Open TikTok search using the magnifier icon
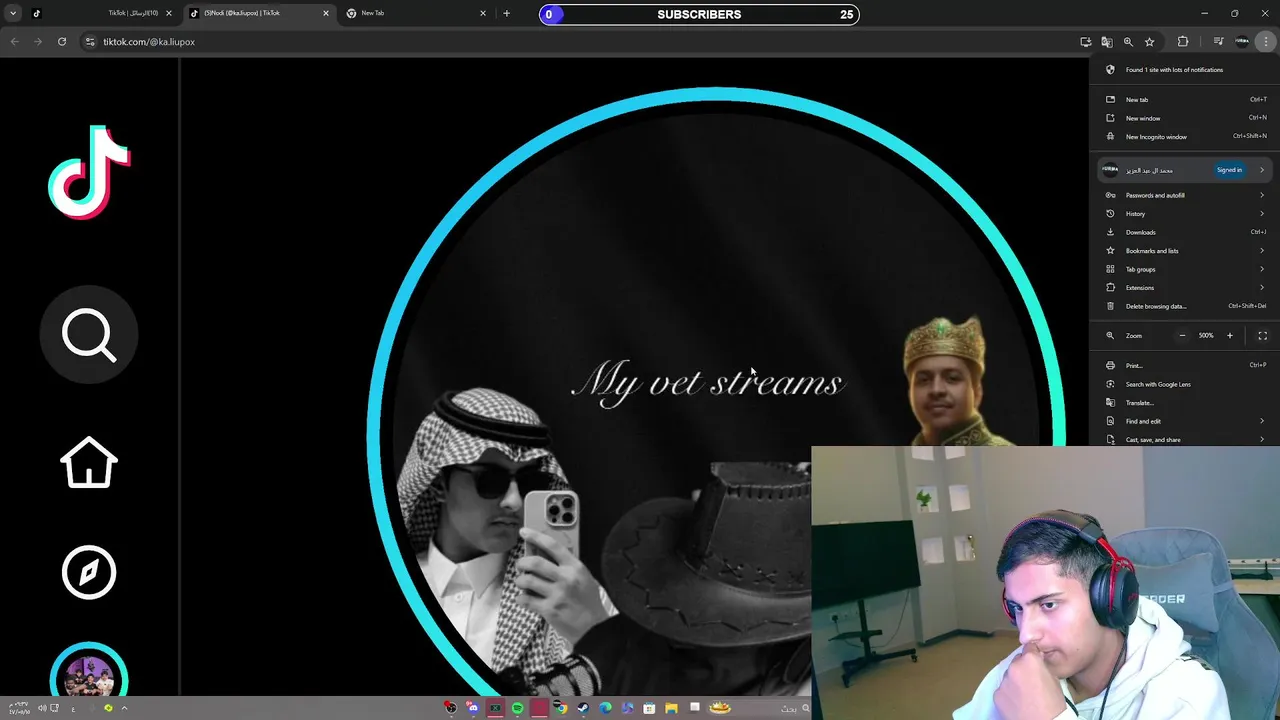This screenshot has width=1280, height=720. [89, 334]
